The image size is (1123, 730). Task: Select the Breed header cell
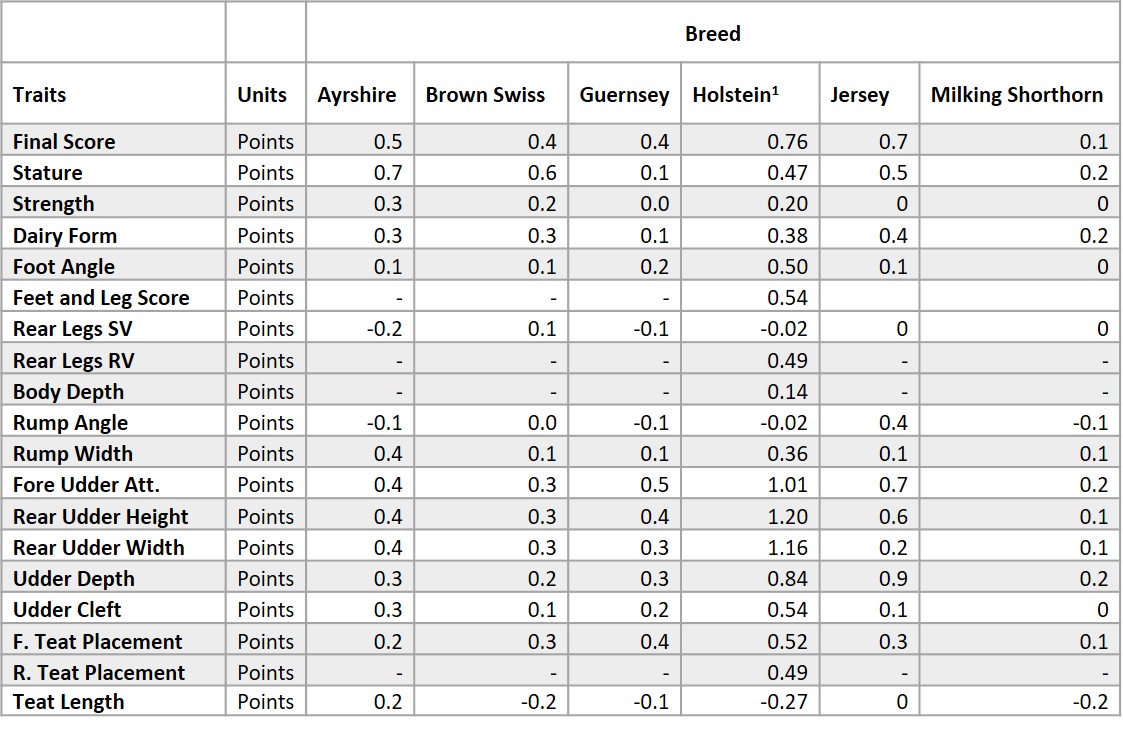pyautogui.click(x=713, y=34)
